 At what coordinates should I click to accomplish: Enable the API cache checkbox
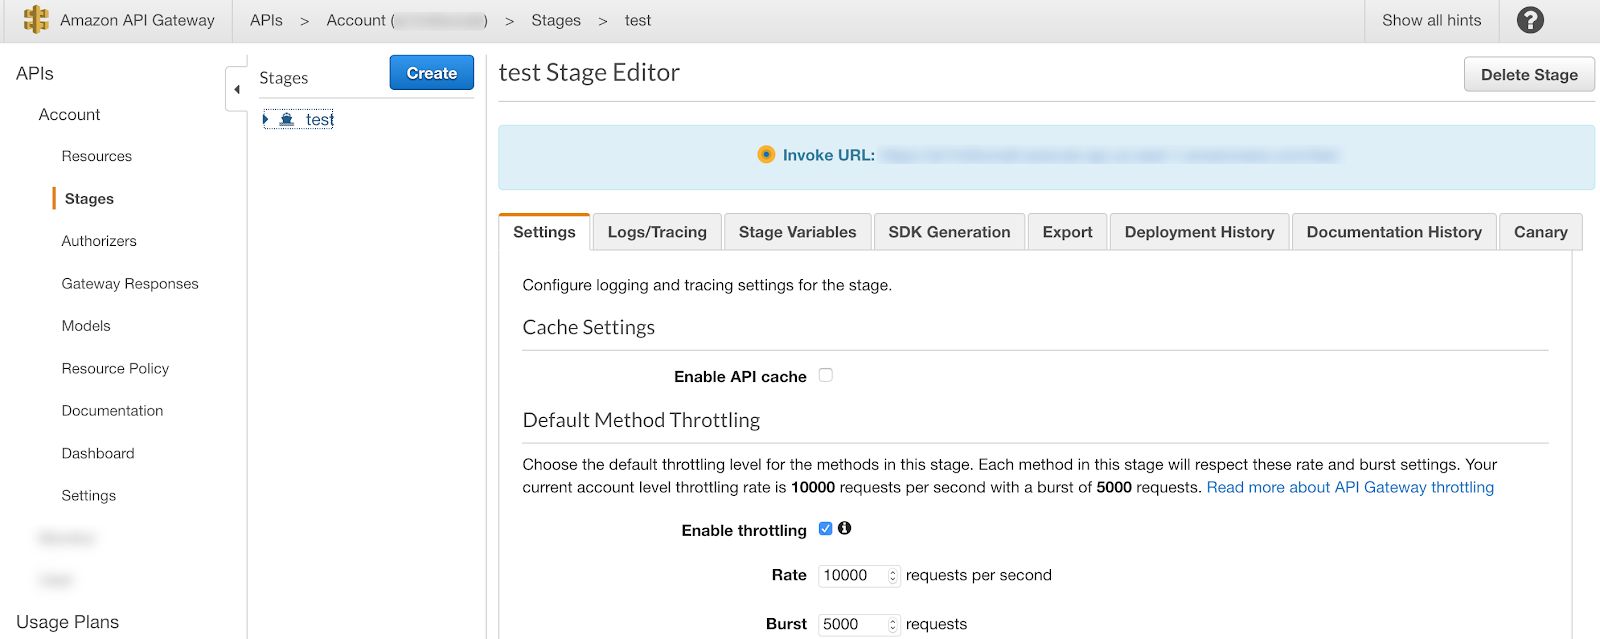click(826, 375)
